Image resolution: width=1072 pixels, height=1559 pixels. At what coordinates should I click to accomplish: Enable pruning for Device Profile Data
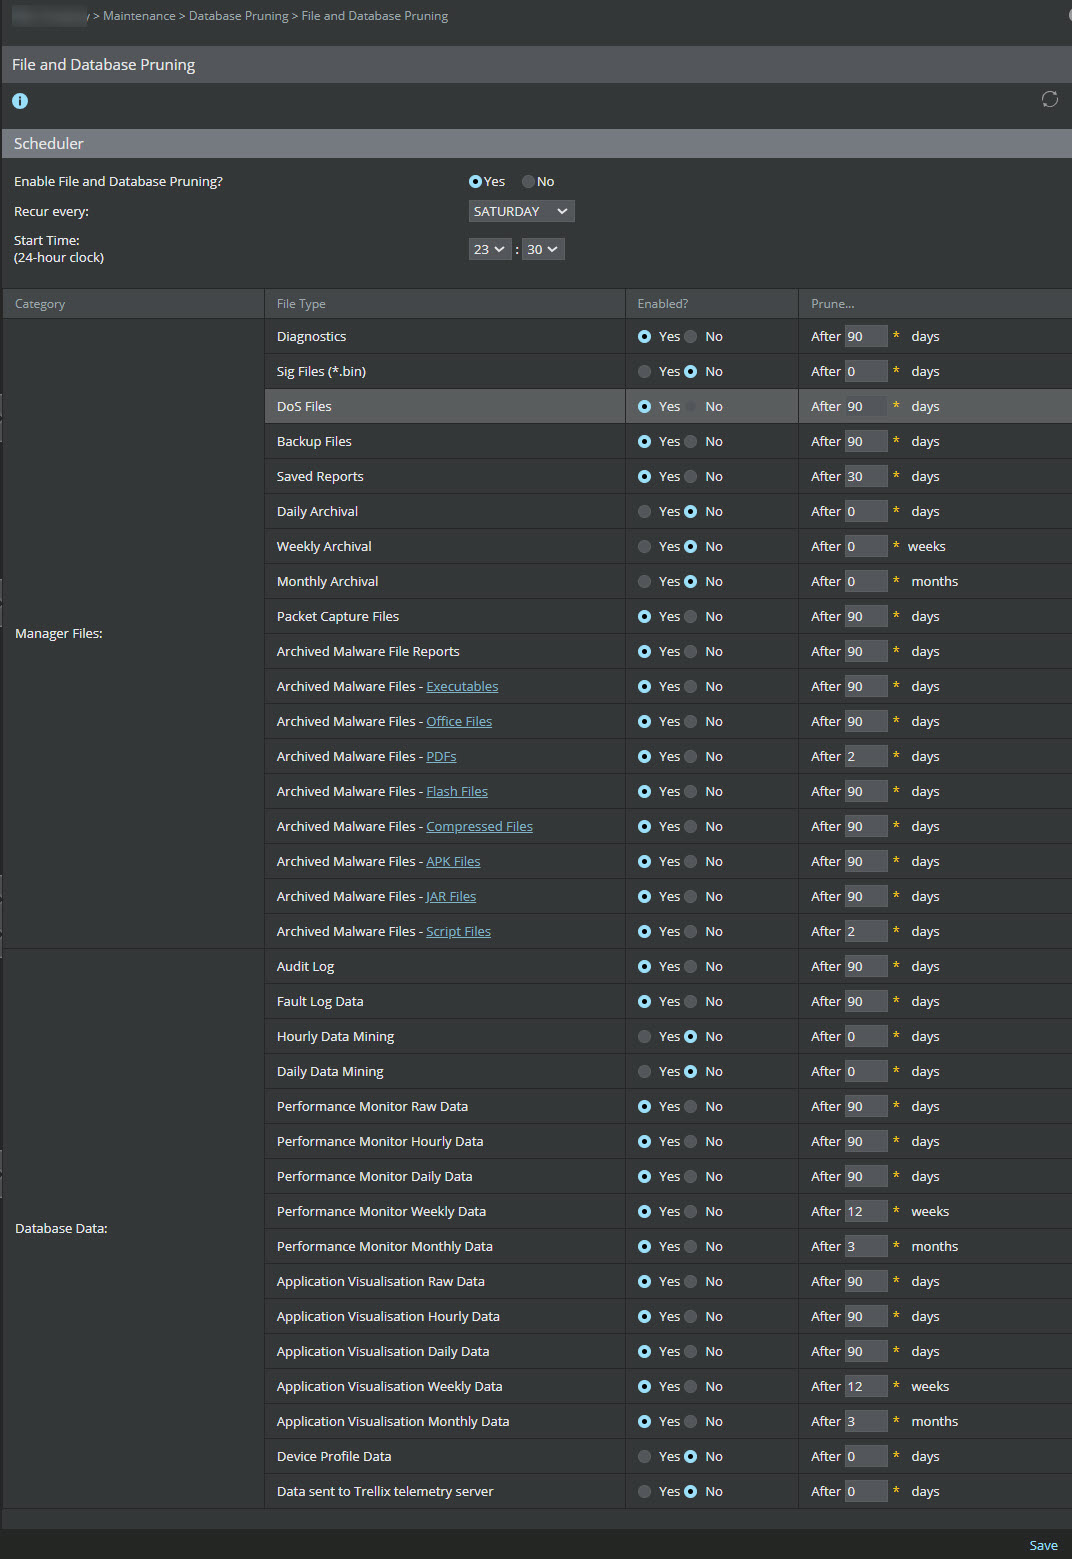point(644,1456)
